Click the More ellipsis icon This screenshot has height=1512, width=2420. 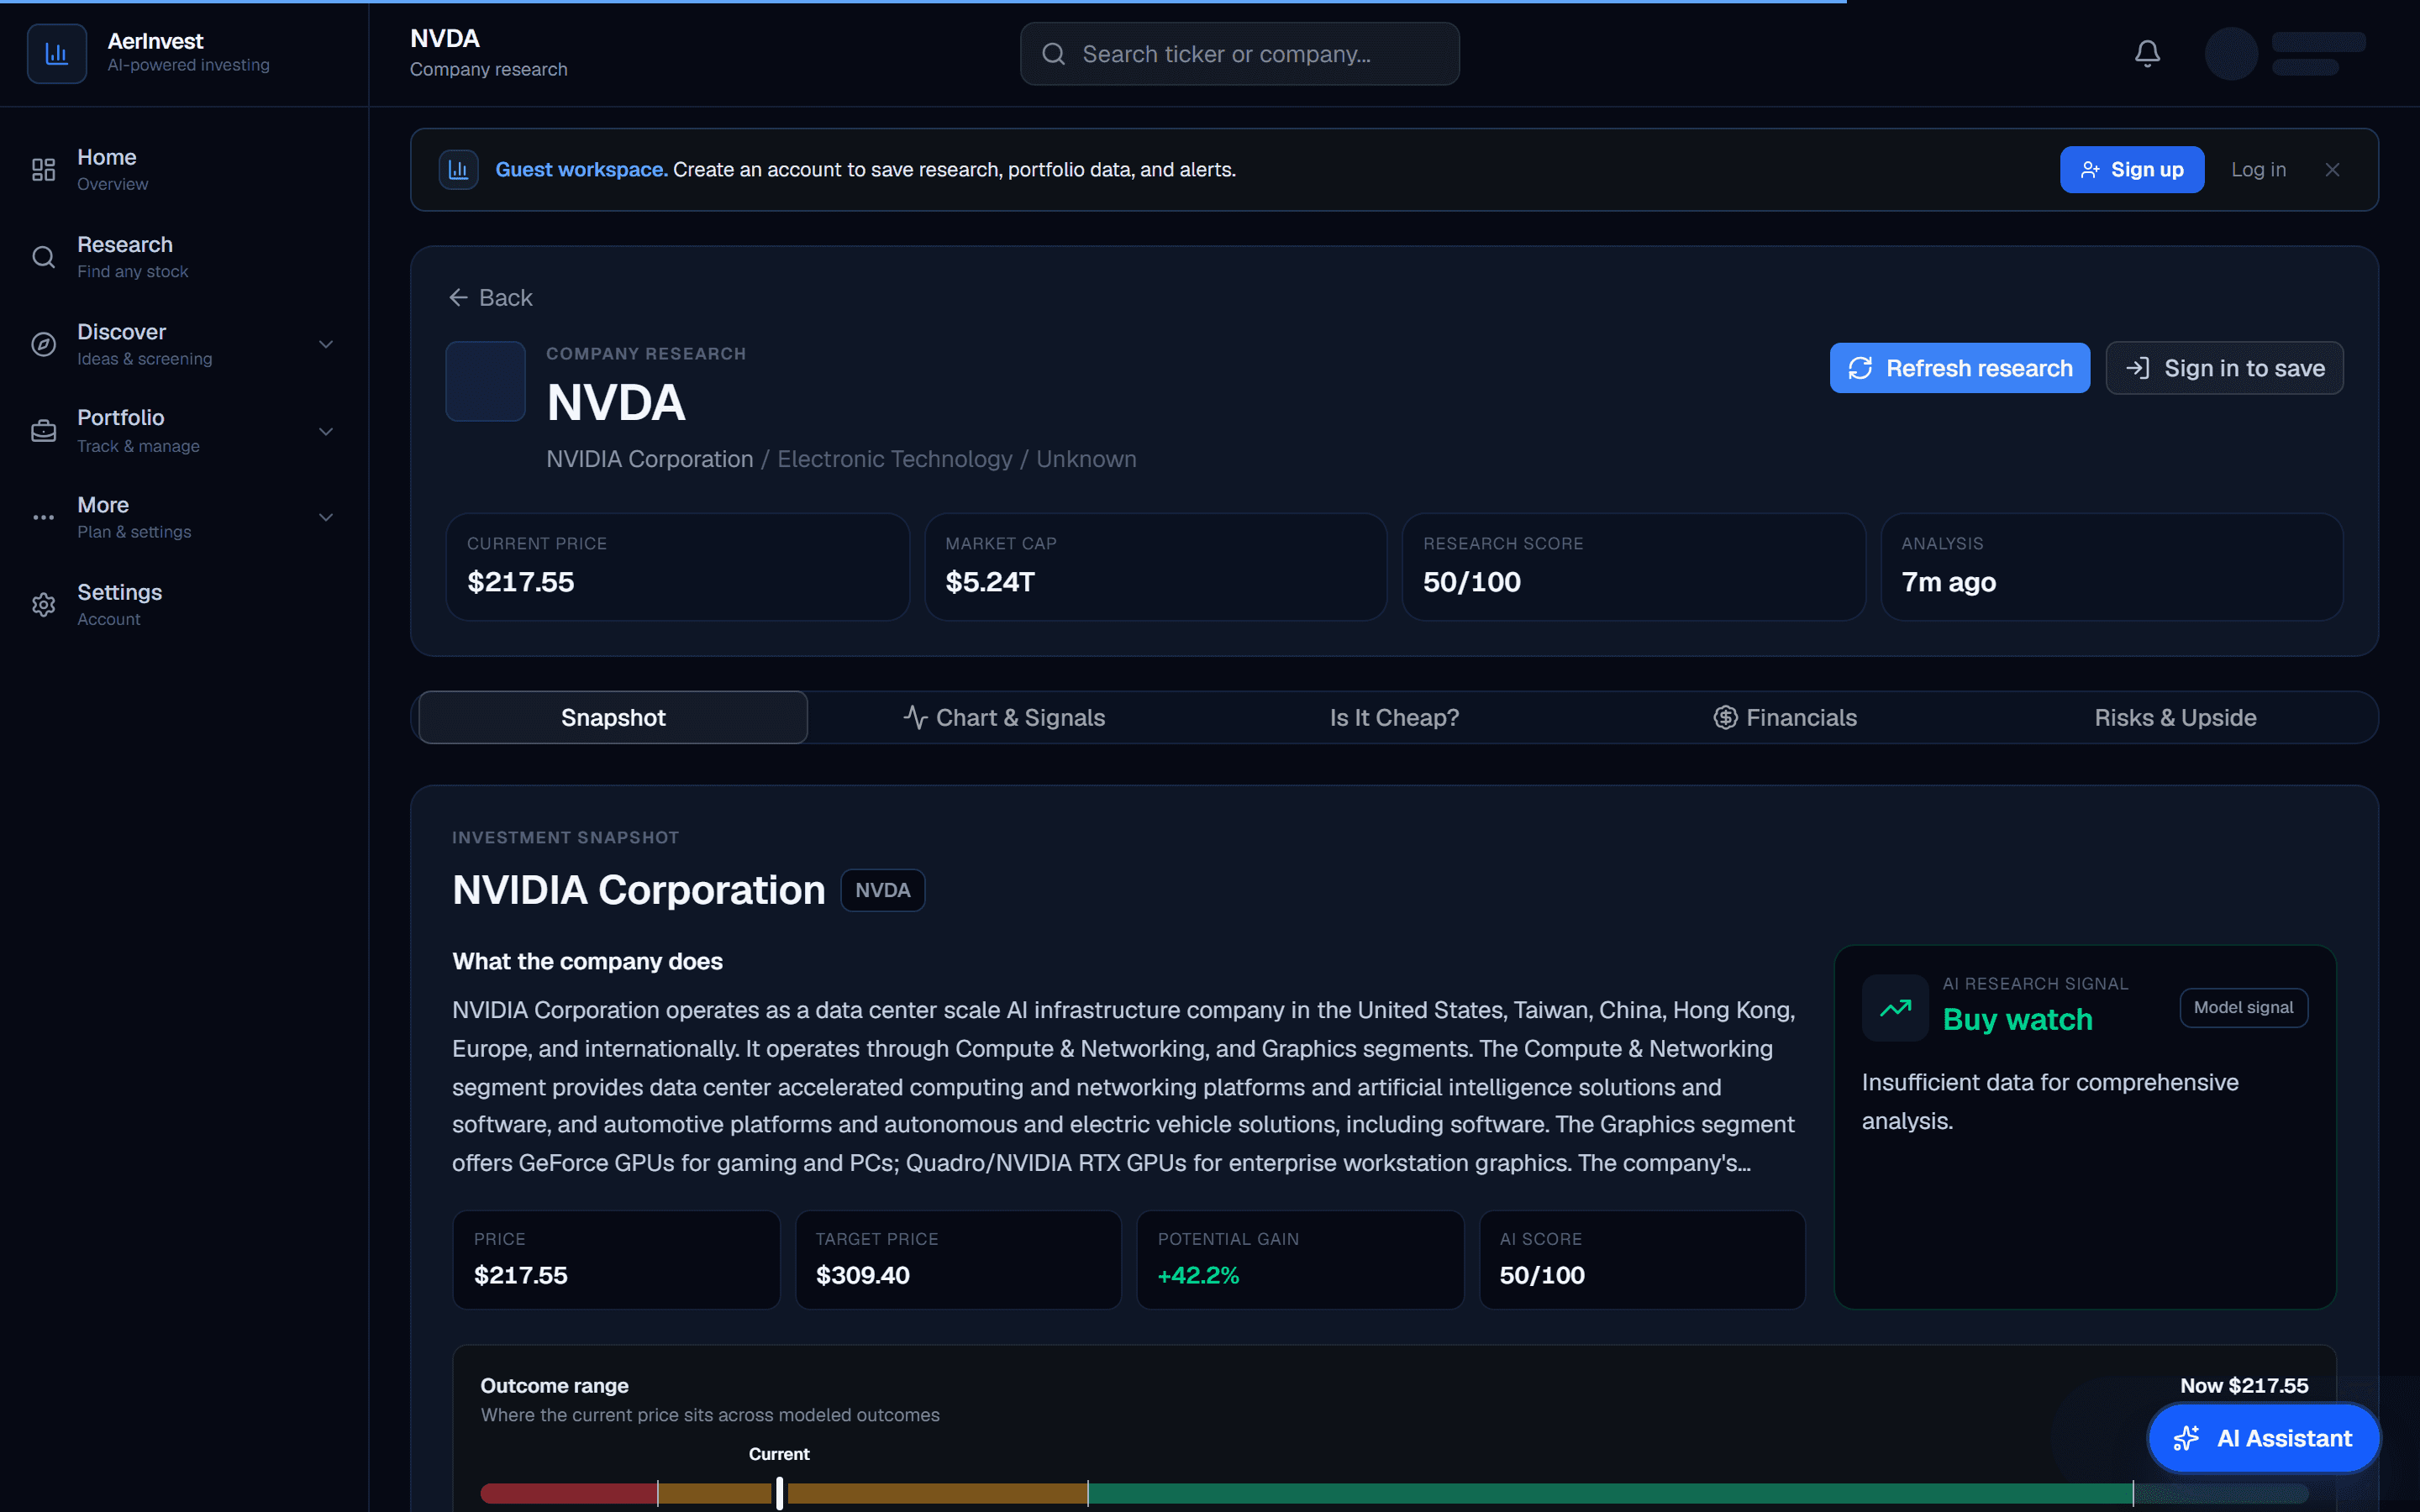[43, 517]
